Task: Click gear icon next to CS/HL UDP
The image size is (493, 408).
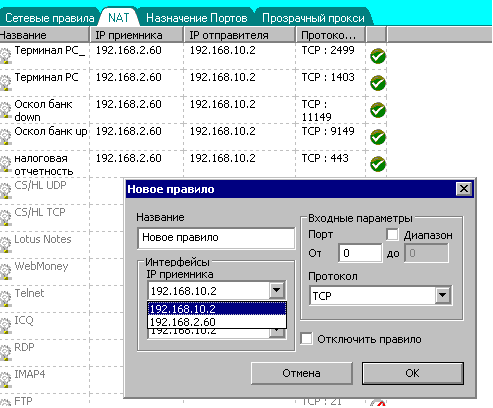Action: coord(5,191)
